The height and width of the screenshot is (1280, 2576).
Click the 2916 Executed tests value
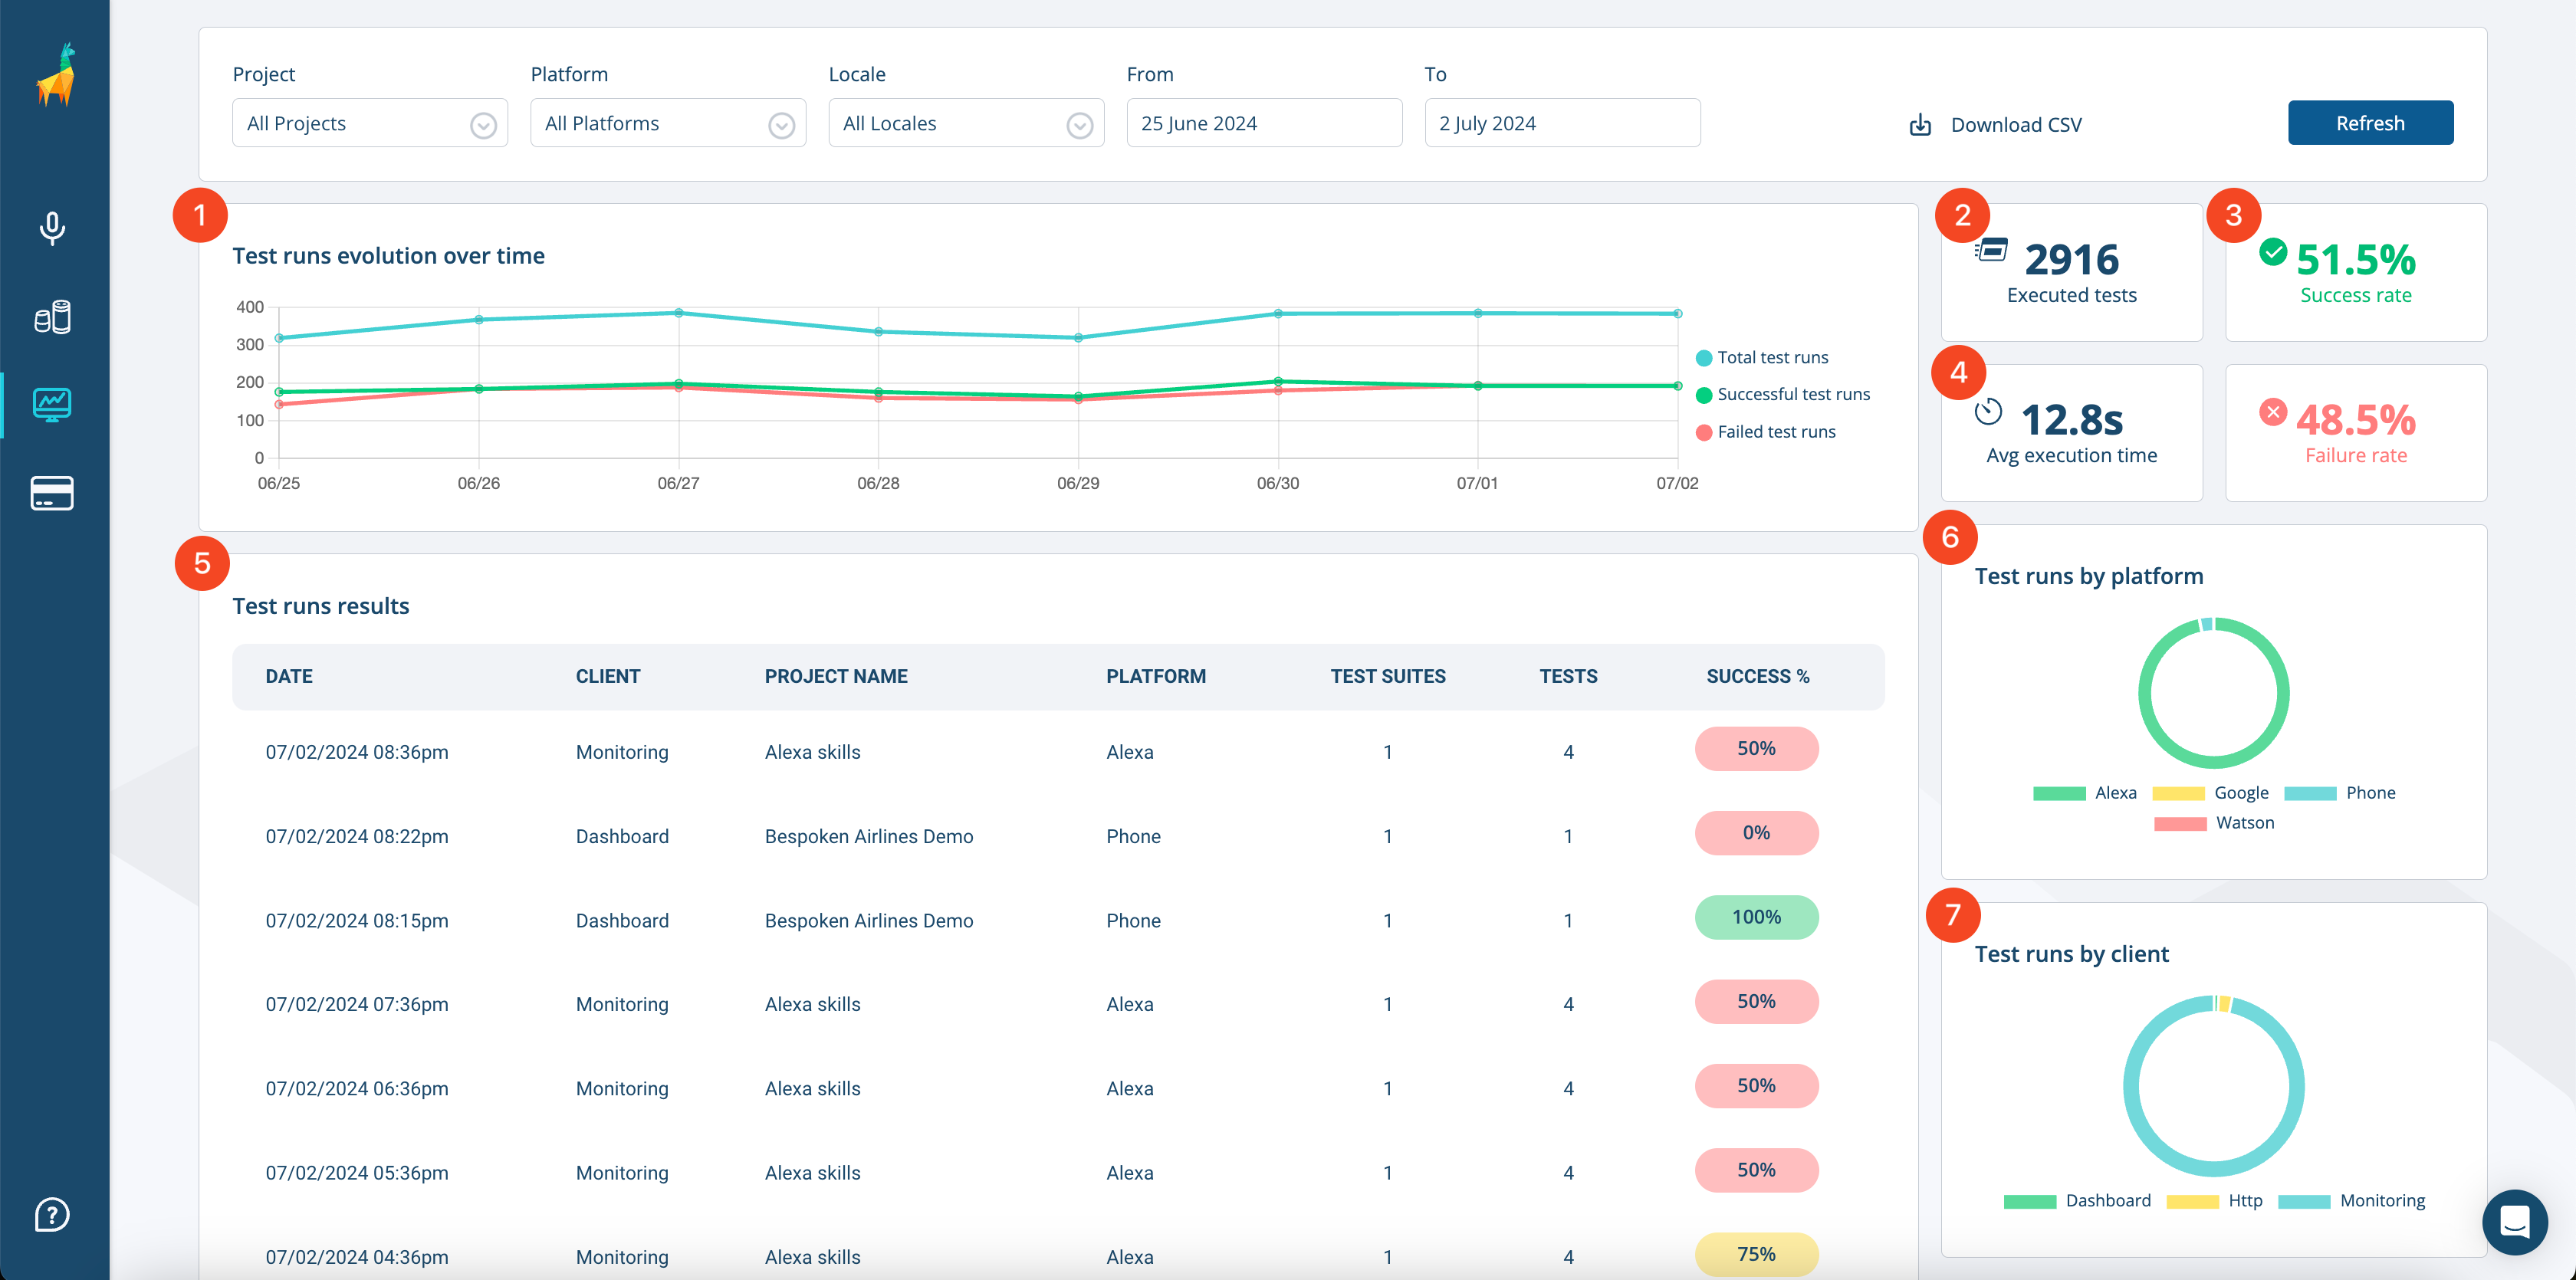click(x=2072, y=260)
